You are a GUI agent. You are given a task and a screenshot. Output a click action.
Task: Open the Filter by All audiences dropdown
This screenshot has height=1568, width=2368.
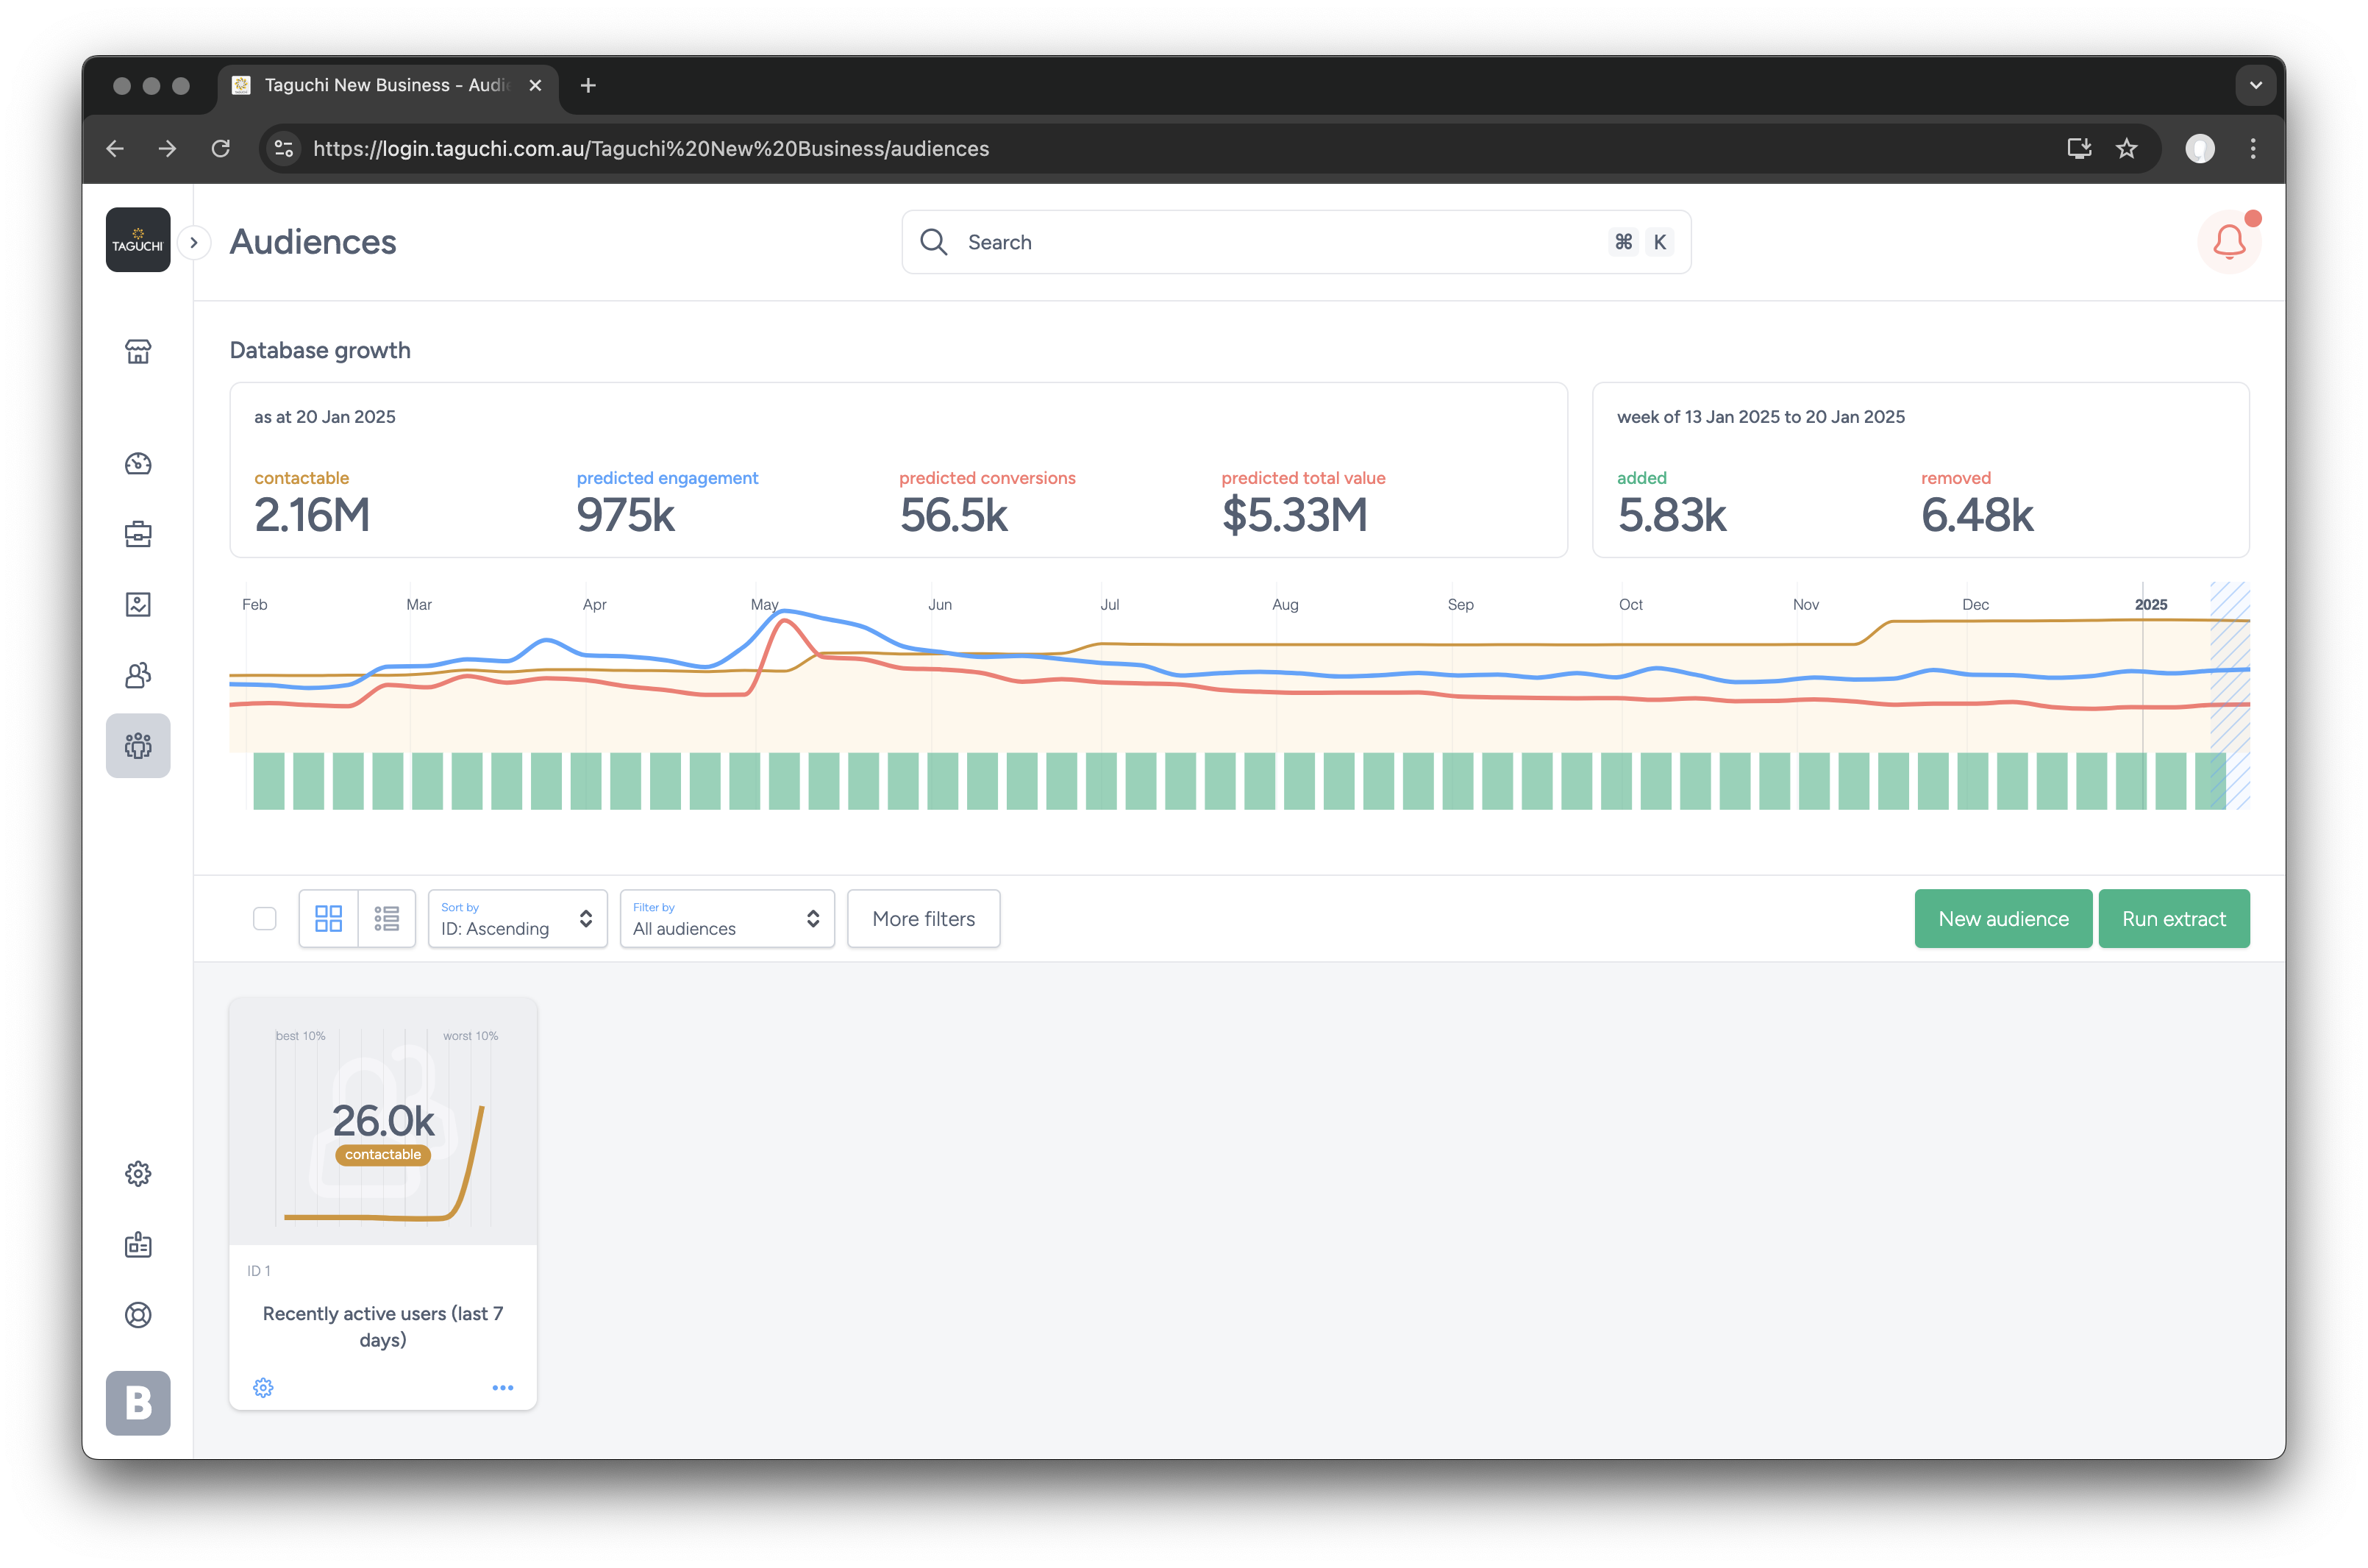(x=727, y=918)
